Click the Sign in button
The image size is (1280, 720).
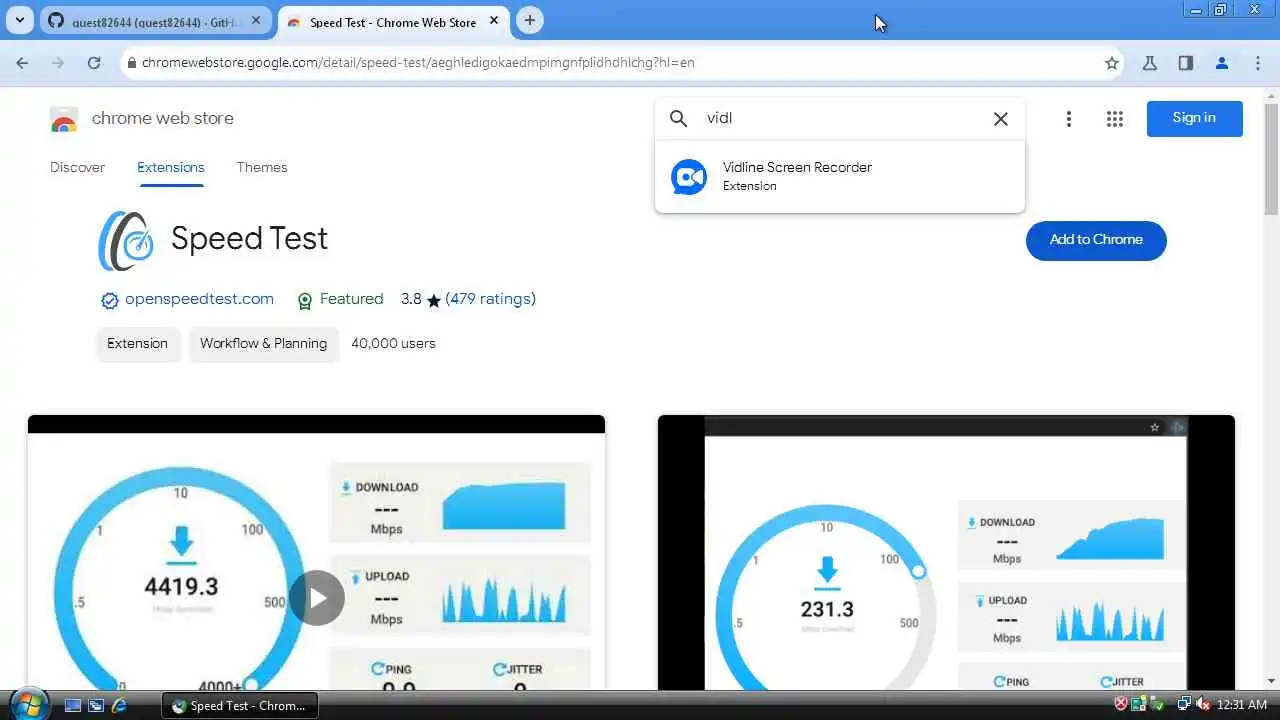coord(1195,118)
